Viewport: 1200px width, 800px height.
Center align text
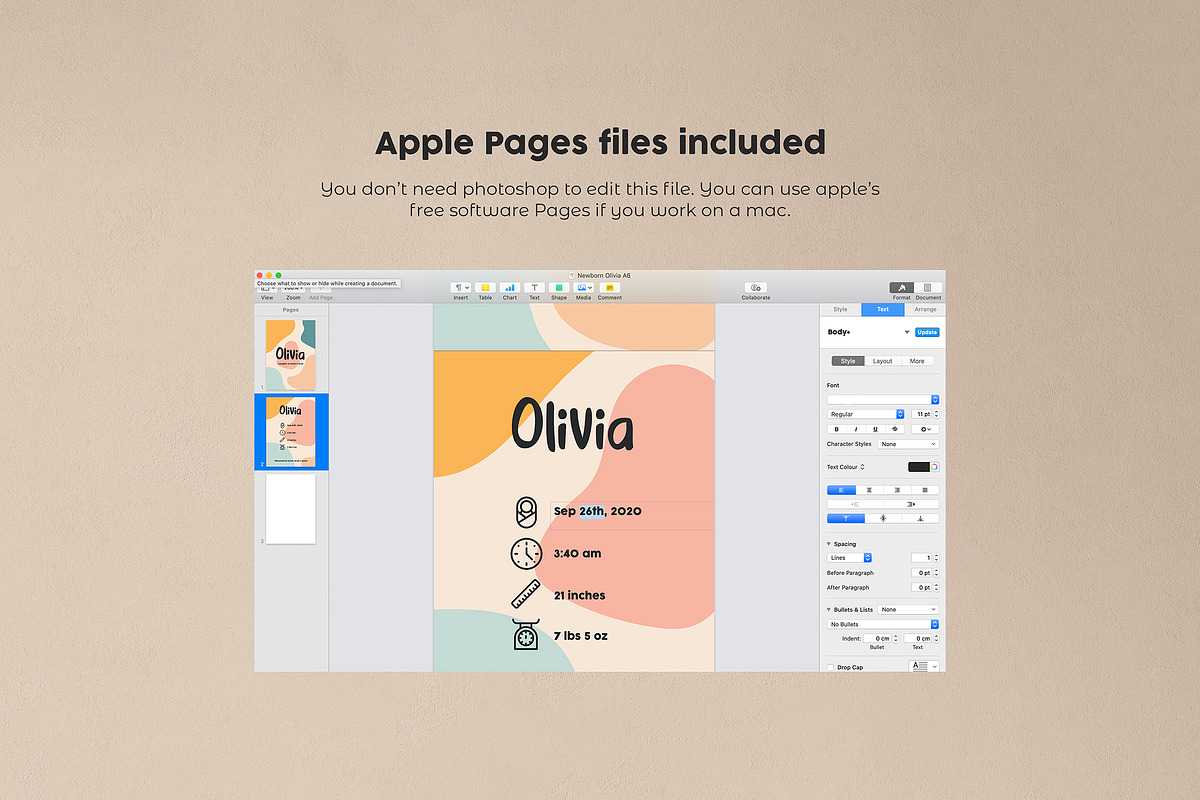[x=869, y=490]
